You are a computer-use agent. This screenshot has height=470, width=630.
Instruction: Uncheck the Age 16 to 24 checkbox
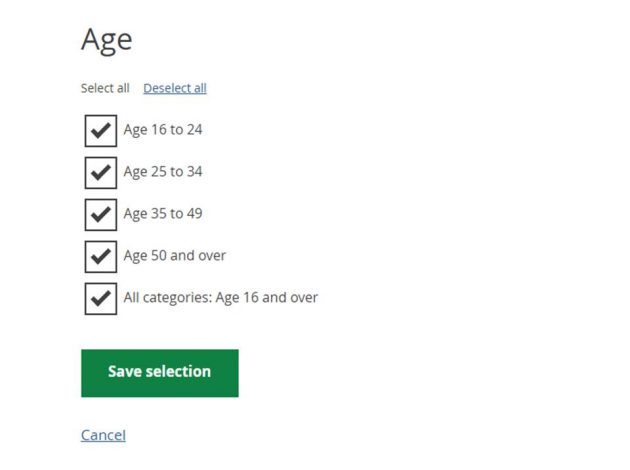pos(101,131)
